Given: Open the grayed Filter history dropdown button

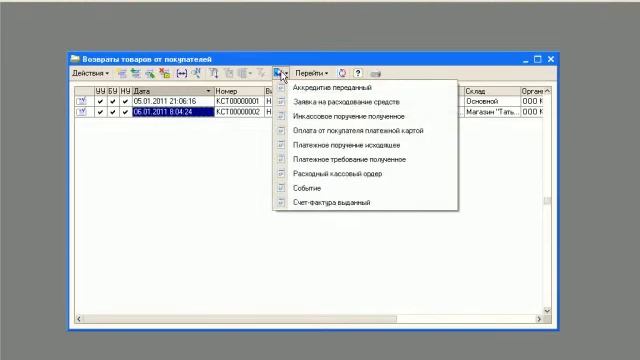Looking at the screenshot, I should (x=245, y=73).
